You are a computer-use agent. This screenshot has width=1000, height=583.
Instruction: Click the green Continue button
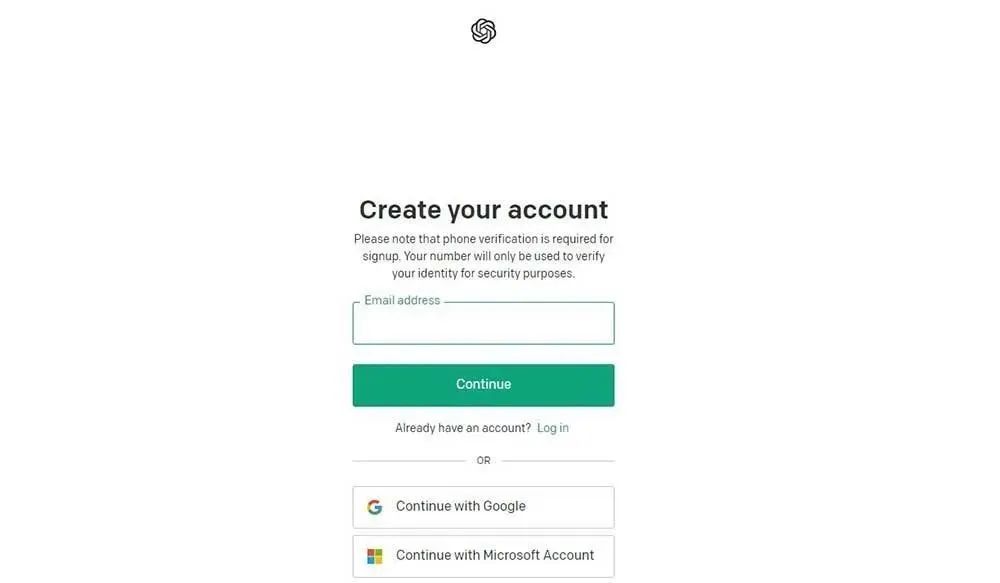[x=483, y=385]
